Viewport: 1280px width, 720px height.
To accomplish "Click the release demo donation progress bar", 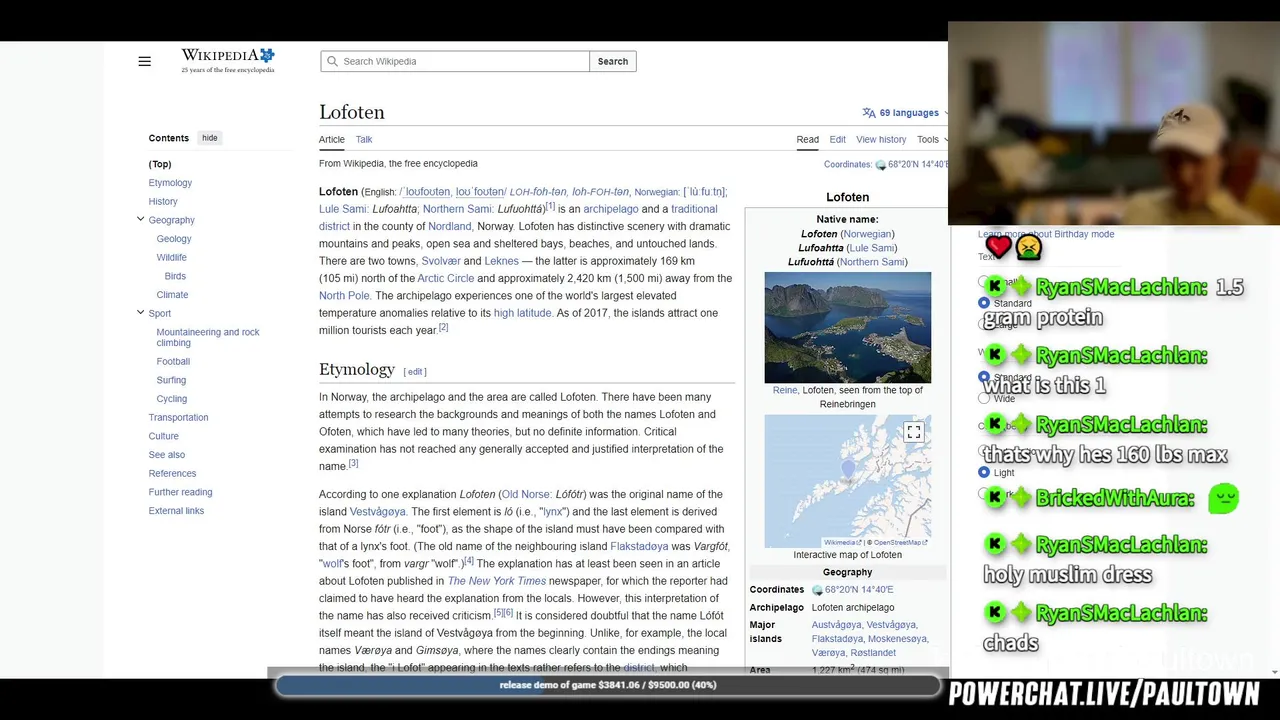I will (608, 685).
